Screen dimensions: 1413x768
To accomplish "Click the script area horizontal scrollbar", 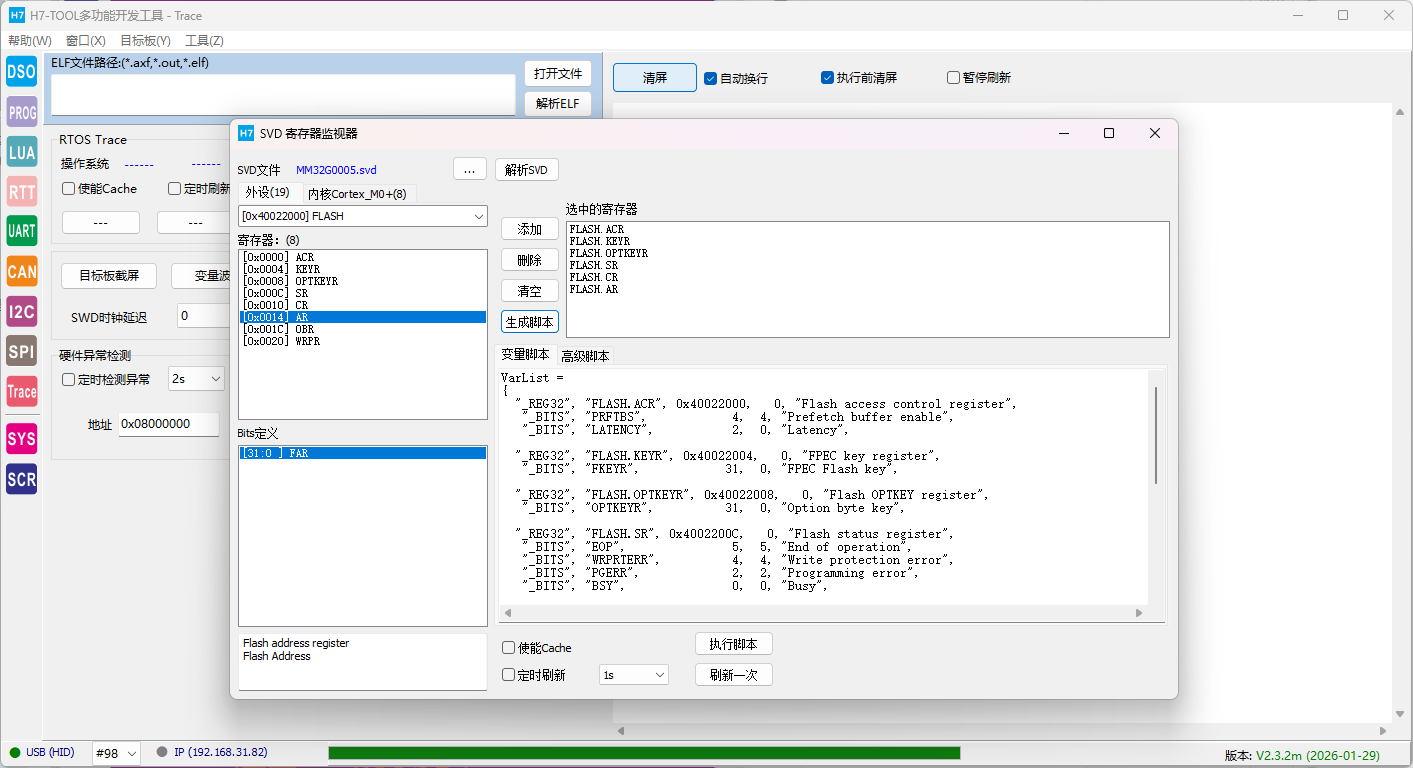I will [822, 613].
